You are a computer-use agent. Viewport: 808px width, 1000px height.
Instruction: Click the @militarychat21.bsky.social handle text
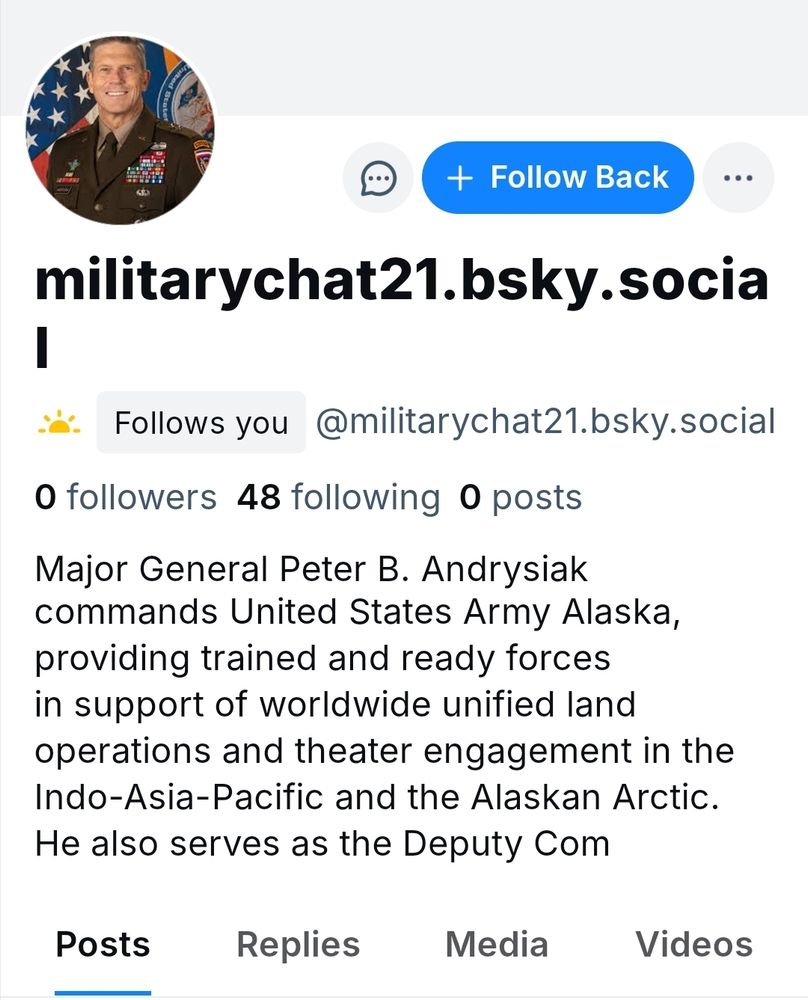545,421
